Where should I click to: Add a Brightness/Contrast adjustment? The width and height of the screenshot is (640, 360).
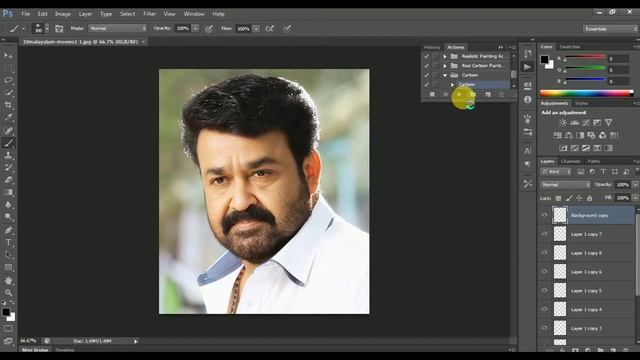(563, 122)
